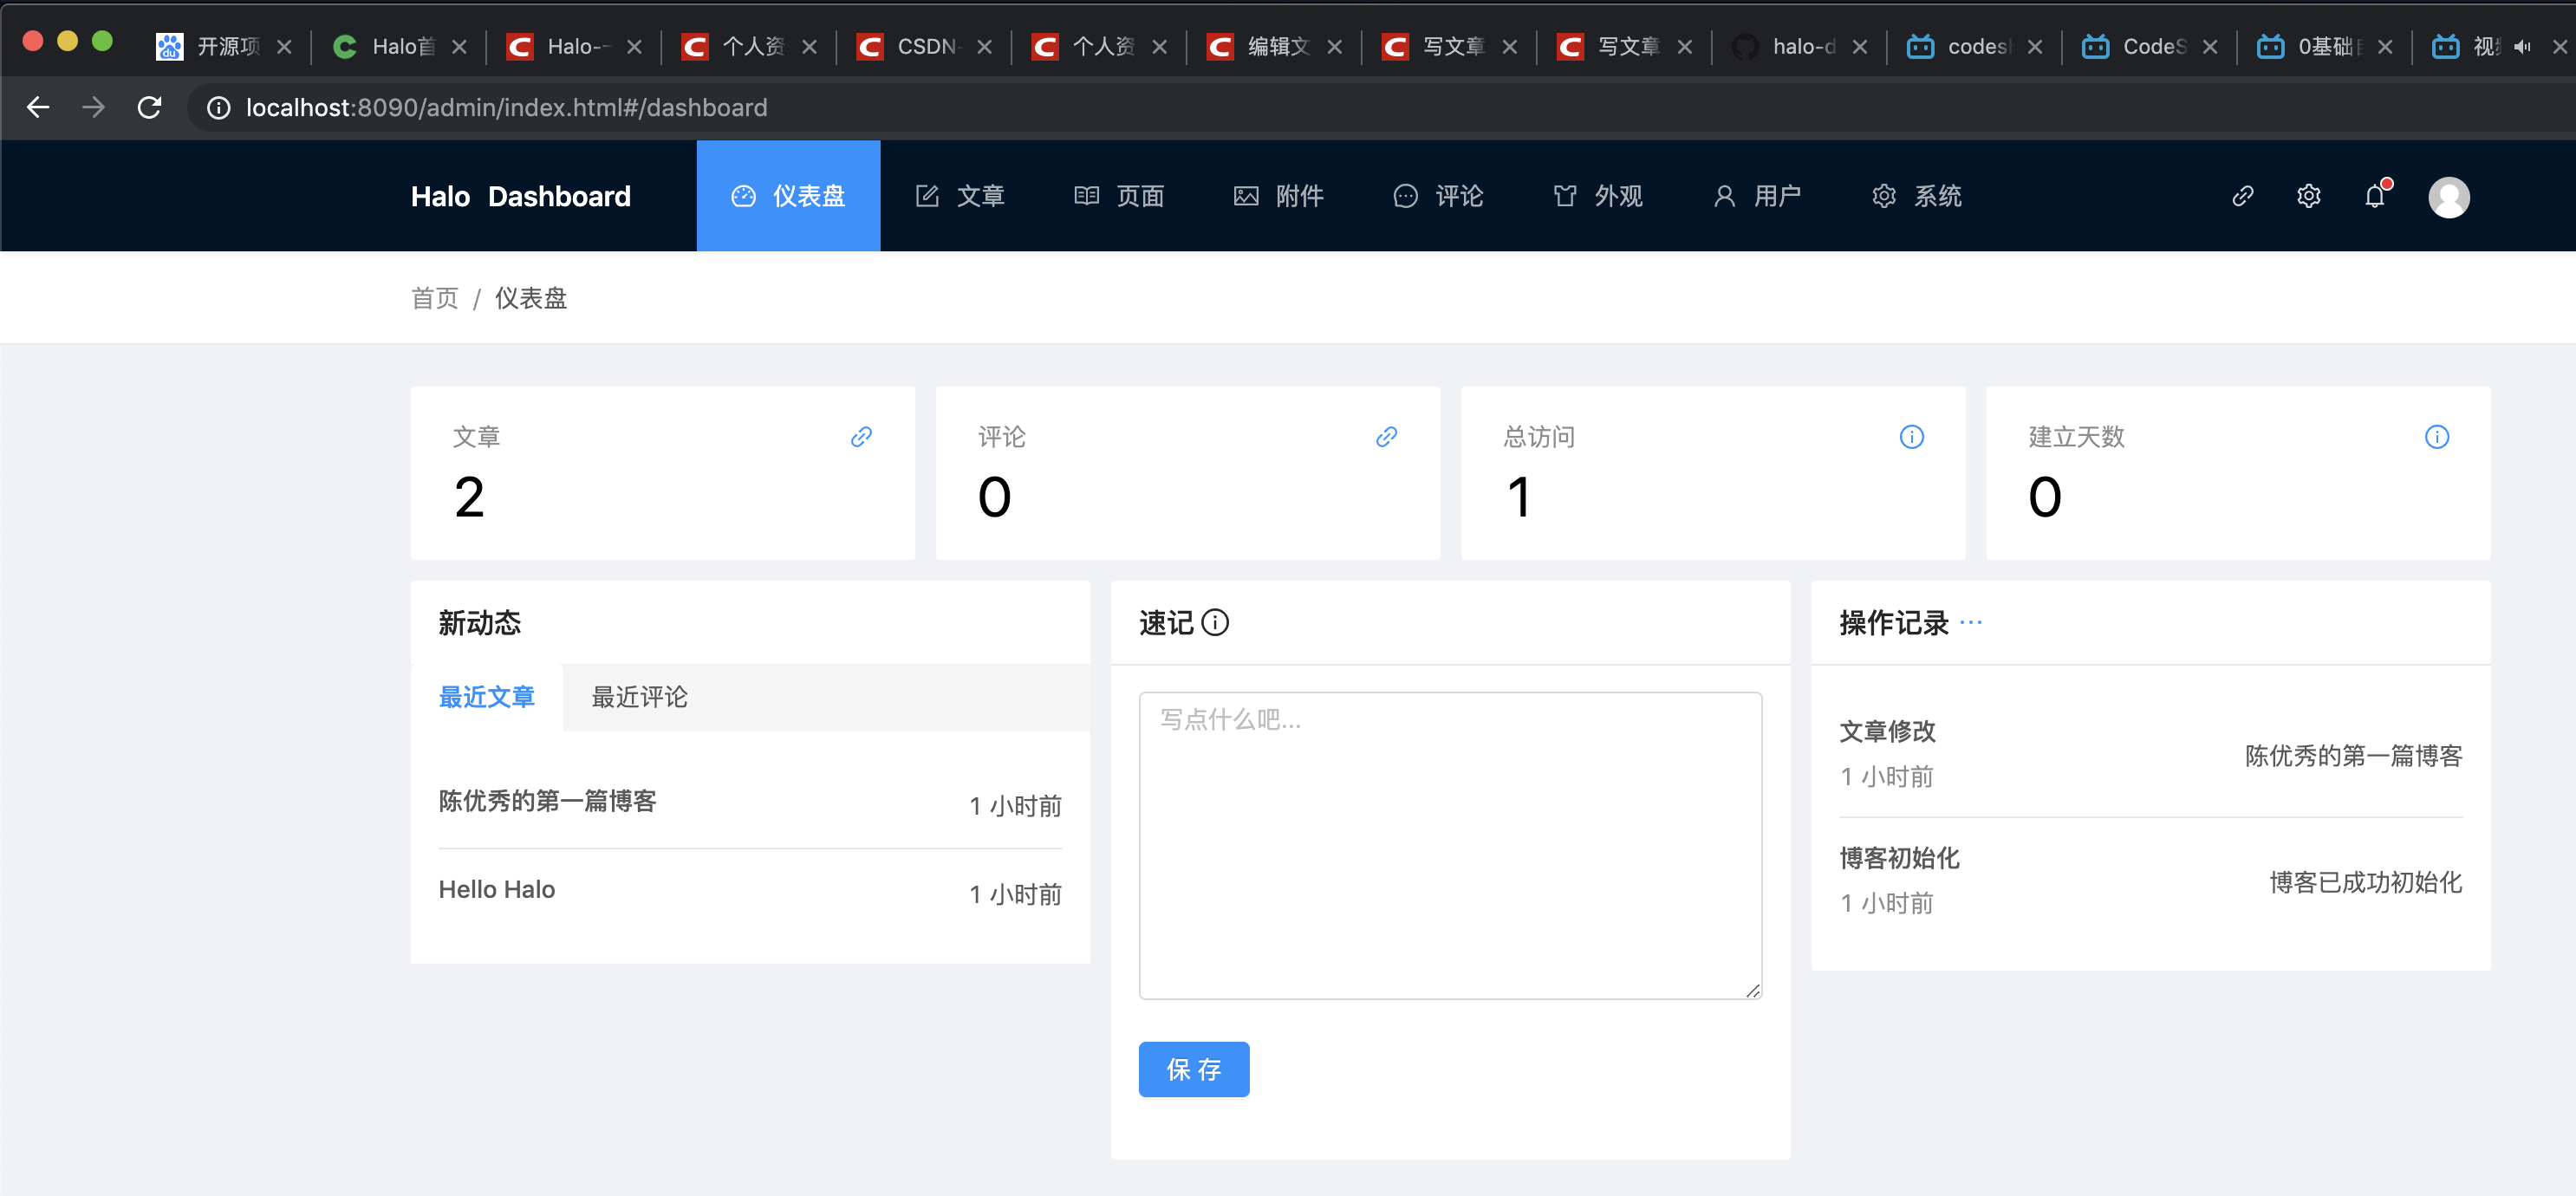Viewport: 2576px width, 1196px height.
Task: Click the 保存 button
Action: click(1193, 1069)
